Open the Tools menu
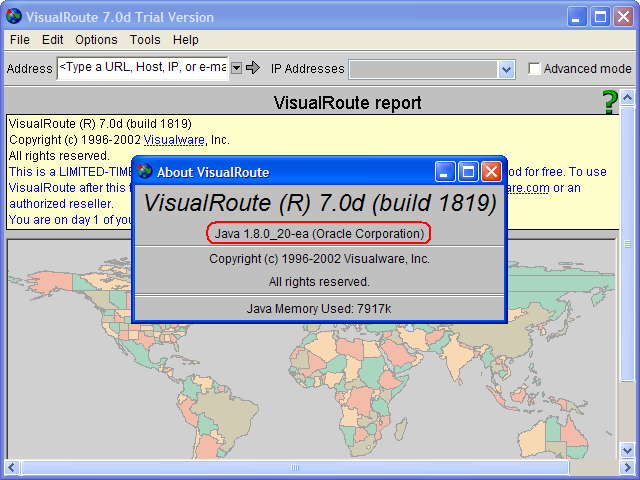 (x=145, y=40)
